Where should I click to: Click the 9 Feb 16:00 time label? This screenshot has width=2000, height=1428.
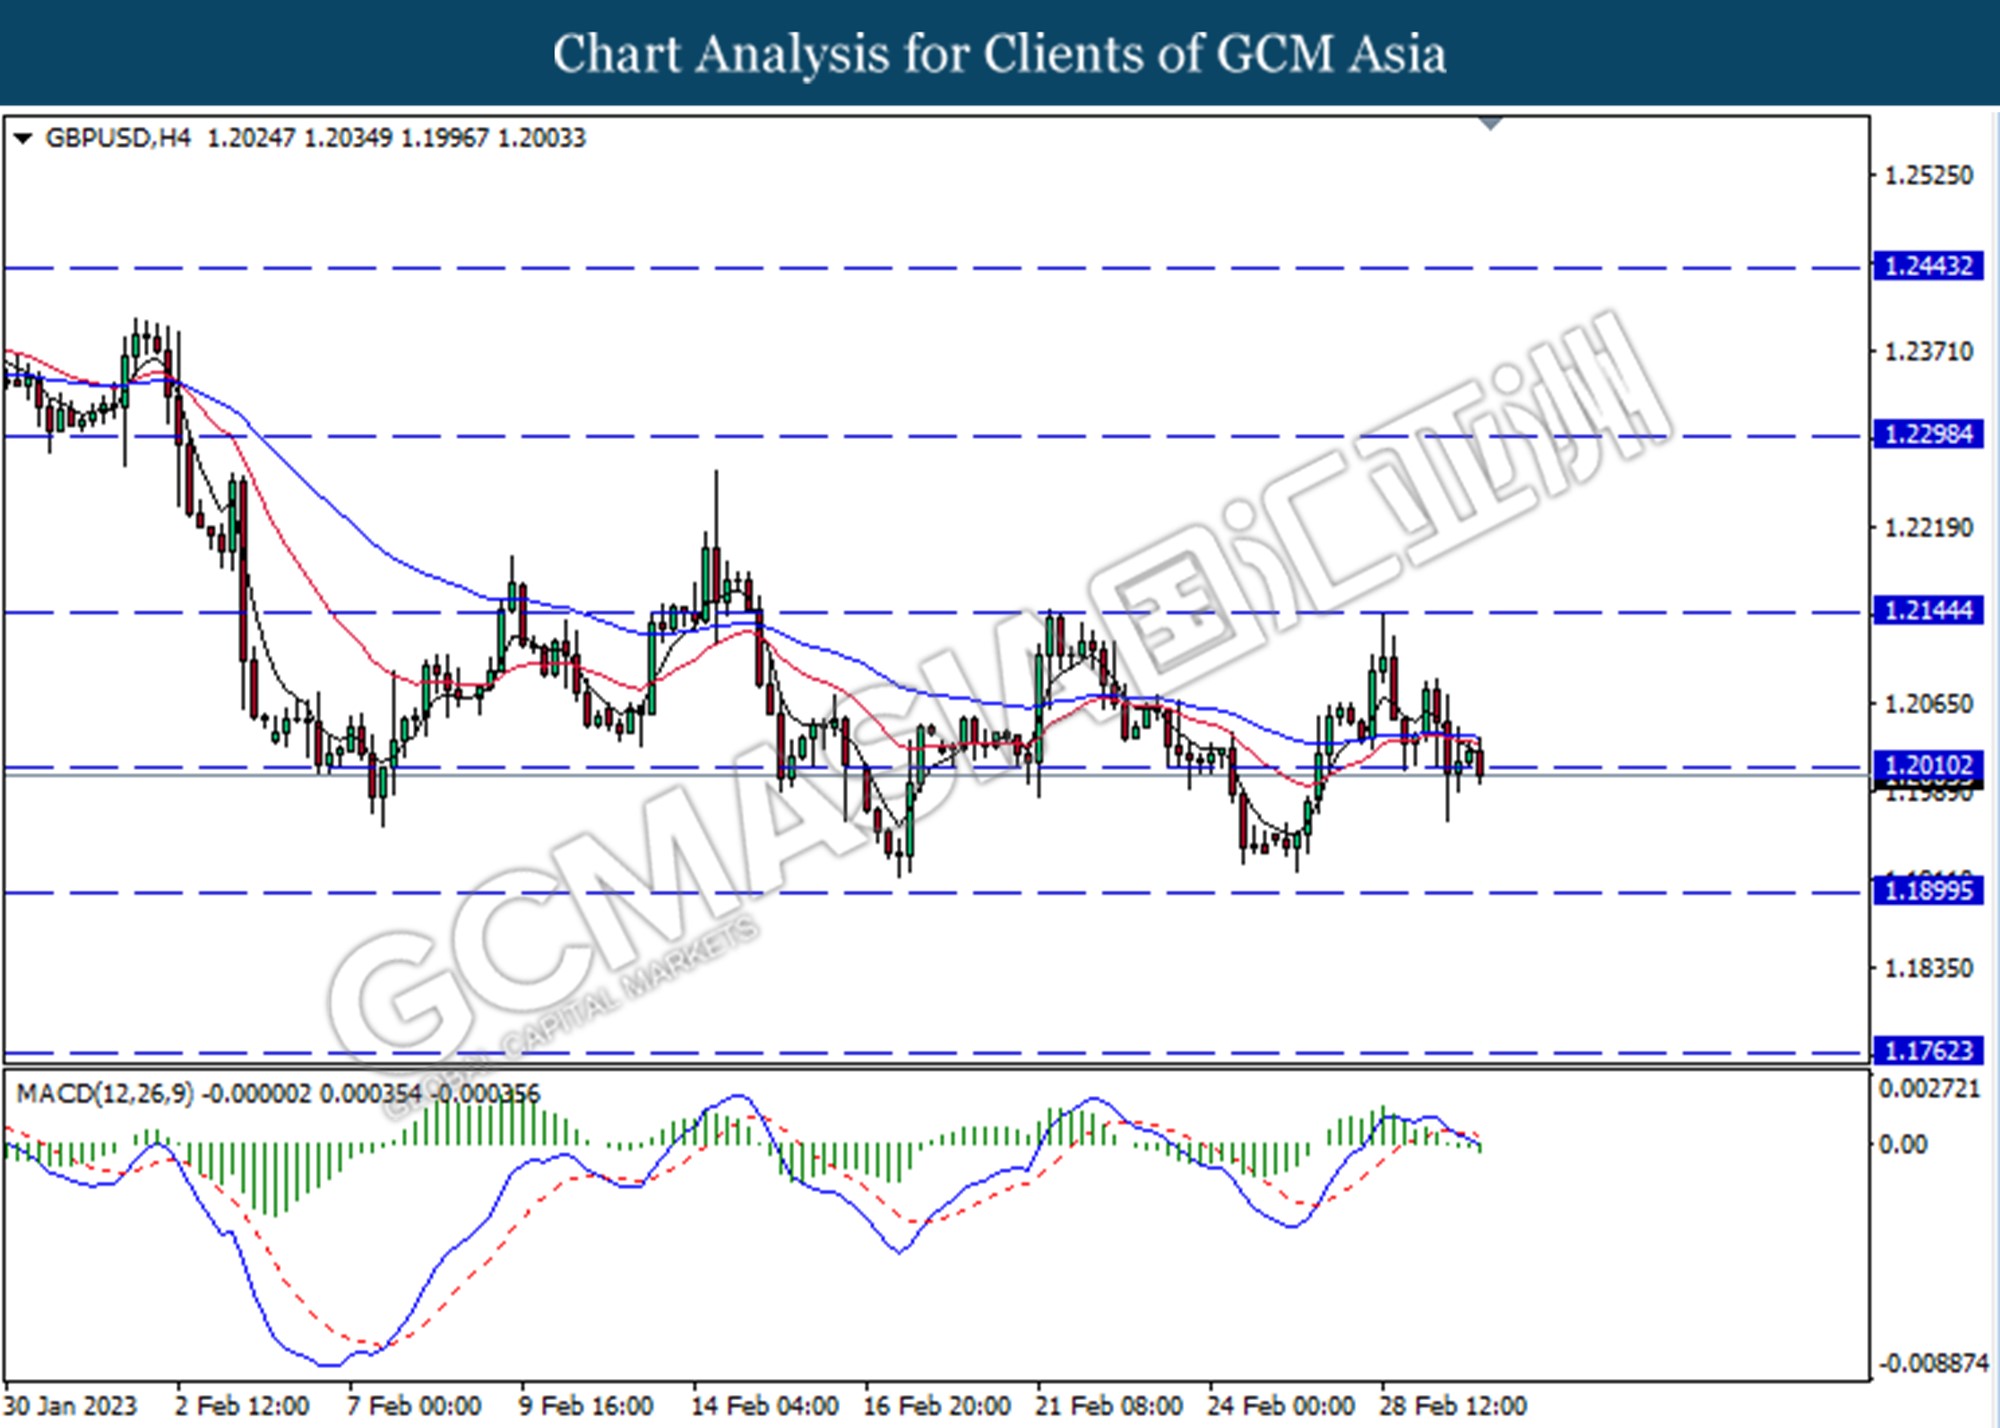(586, 1406)
